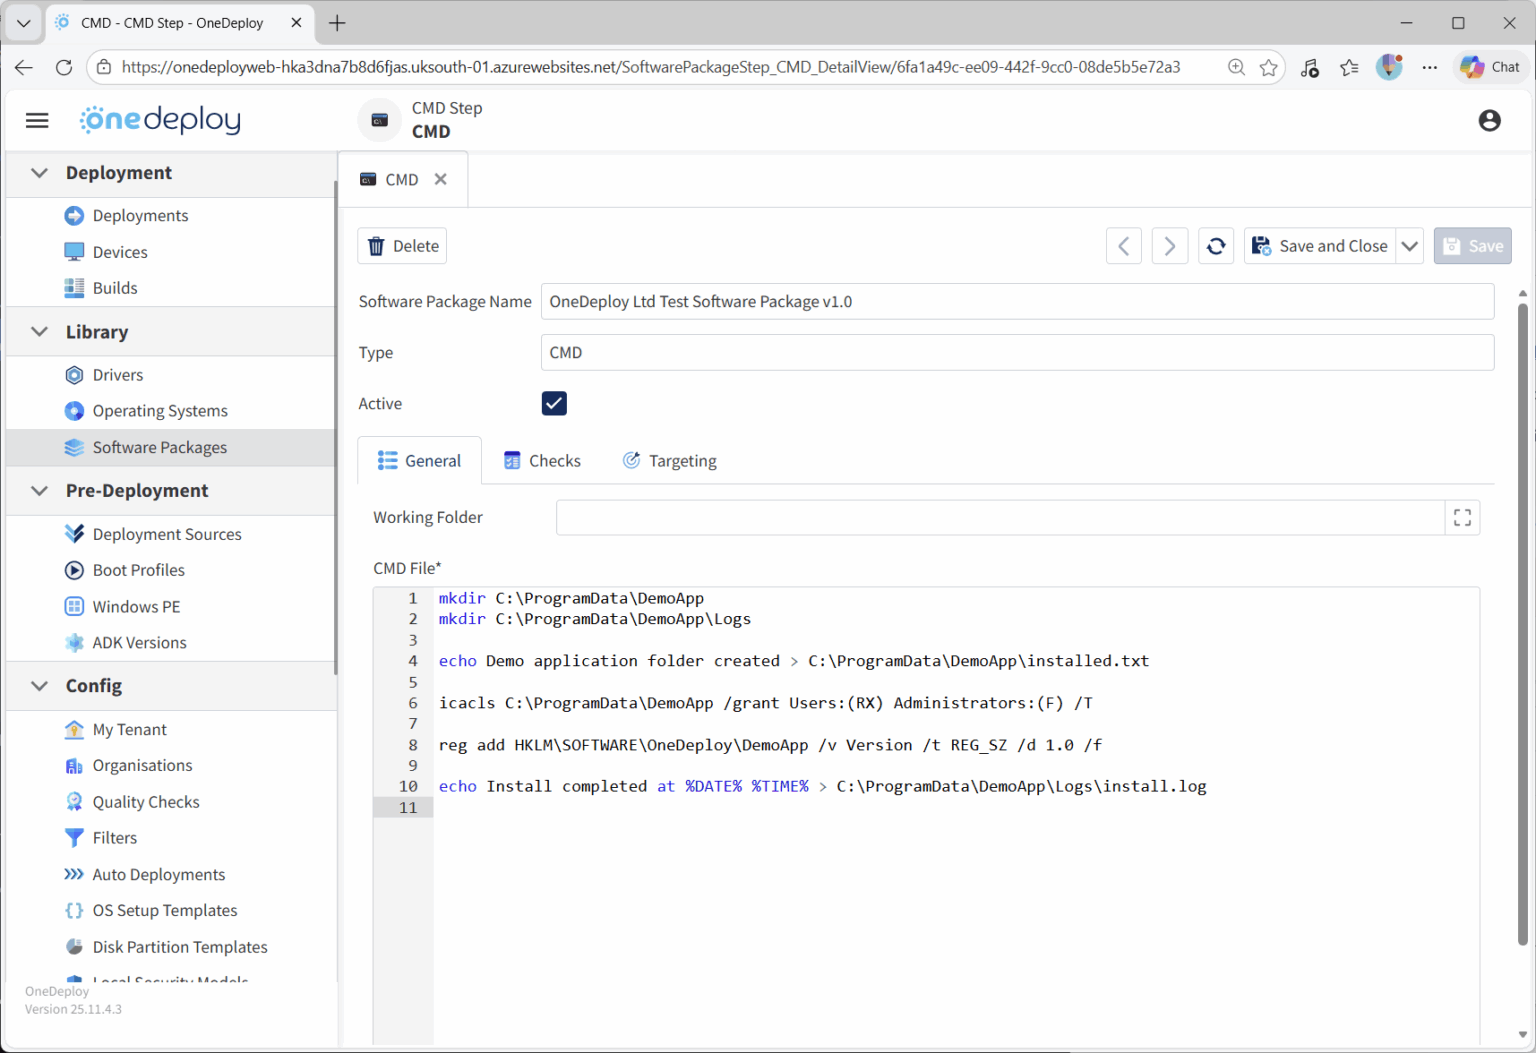The height and width of the screenshot is (1053, 1536).
Task: Open the browser tab search dropdown
Action: pyautogui.click(x=23, y=22)
